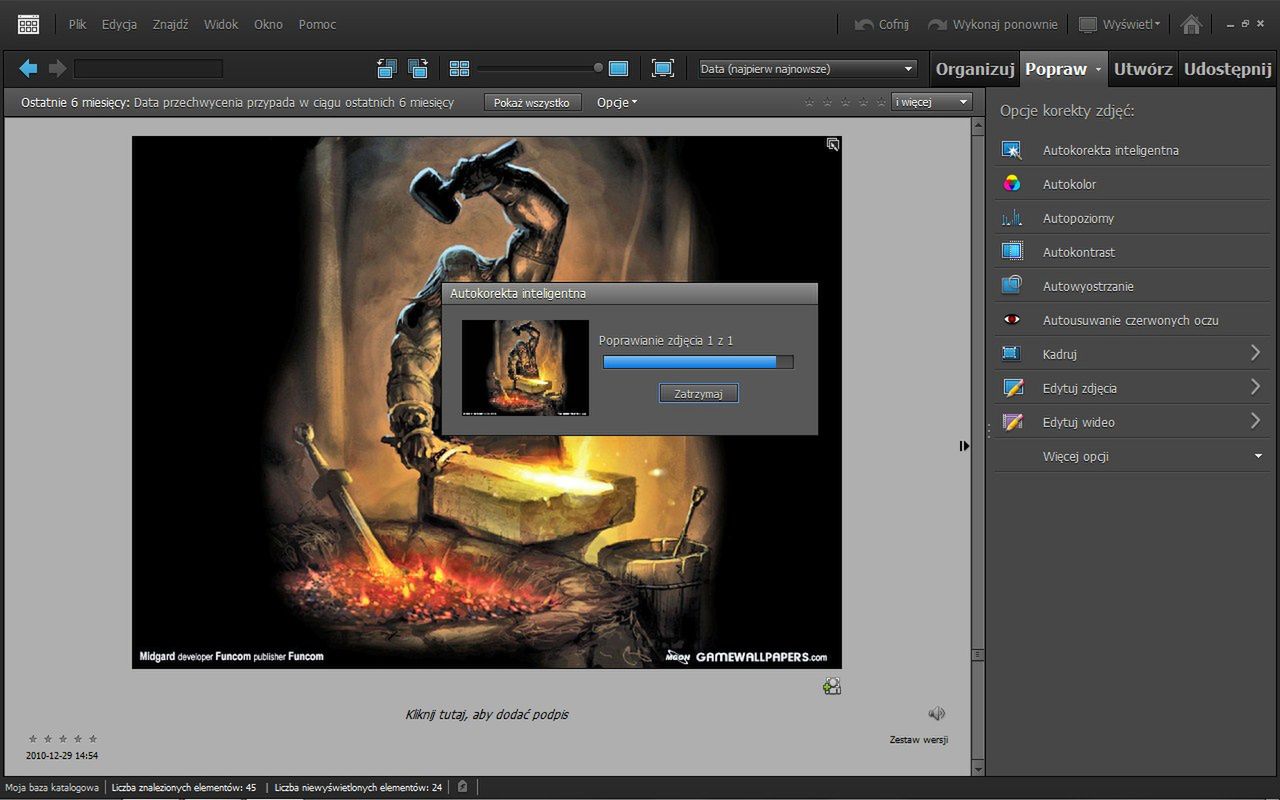The width and height of the screenshot is (1280, 800).
Task: Set first star rating below photo
Action: click(32, 739)
